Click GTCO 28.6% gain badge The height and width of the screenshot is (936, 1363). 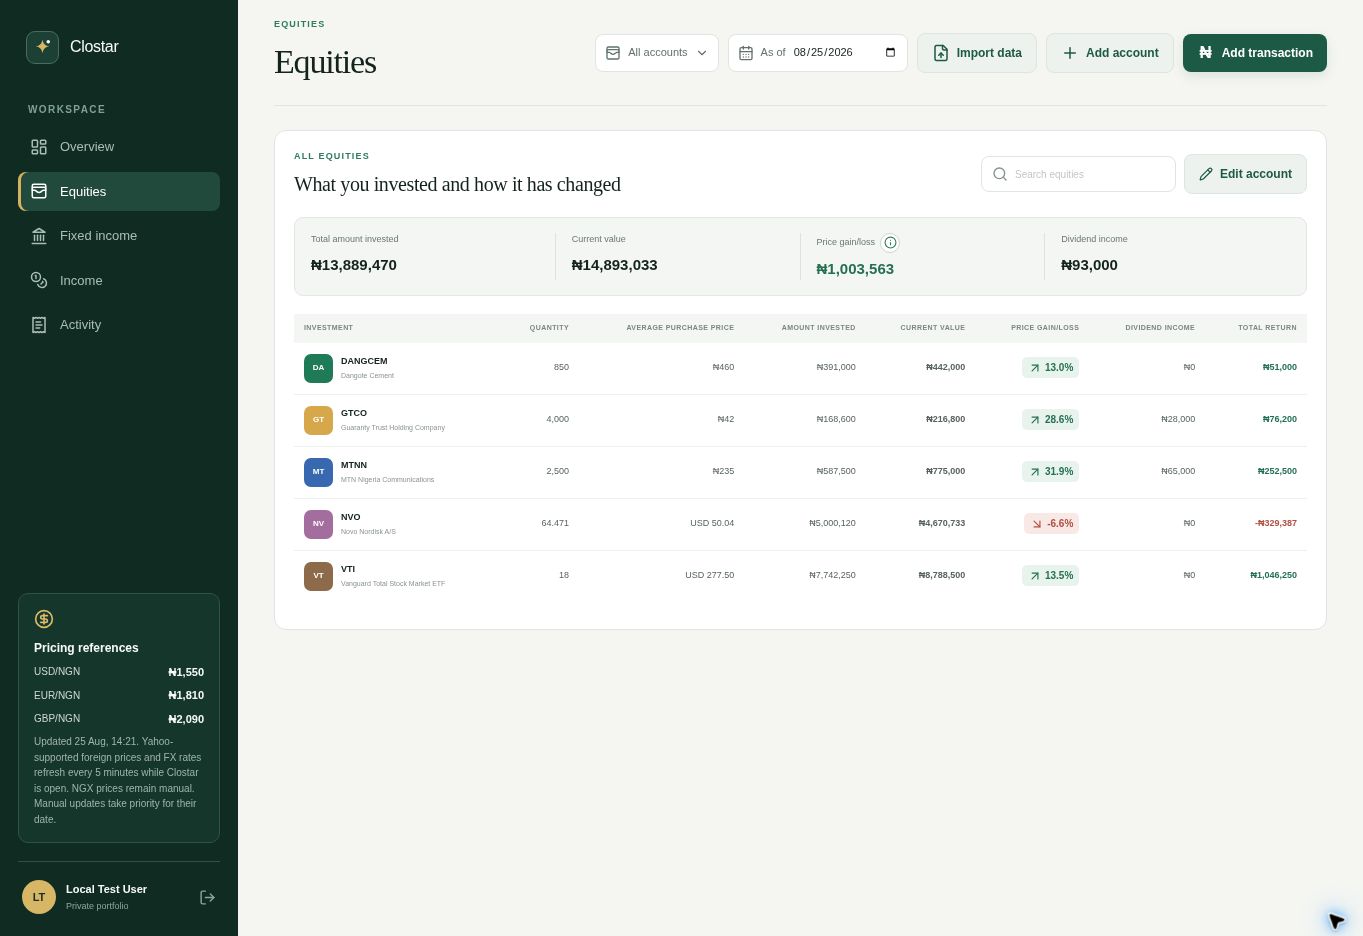[1050, 420]
